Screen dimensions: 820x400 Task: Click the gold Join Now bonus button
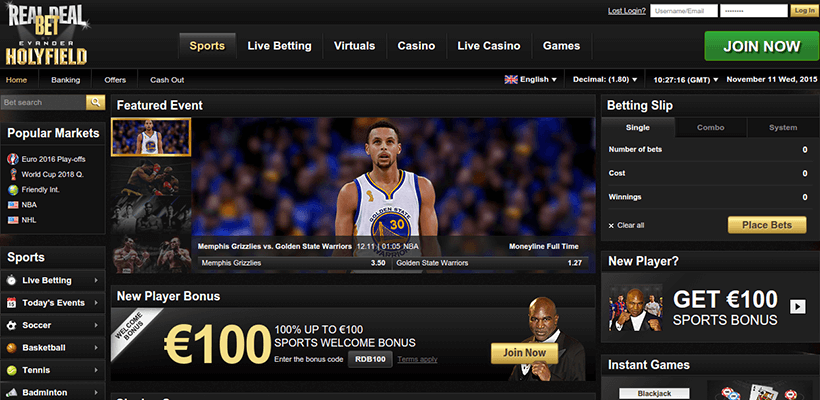pos(524,353)
